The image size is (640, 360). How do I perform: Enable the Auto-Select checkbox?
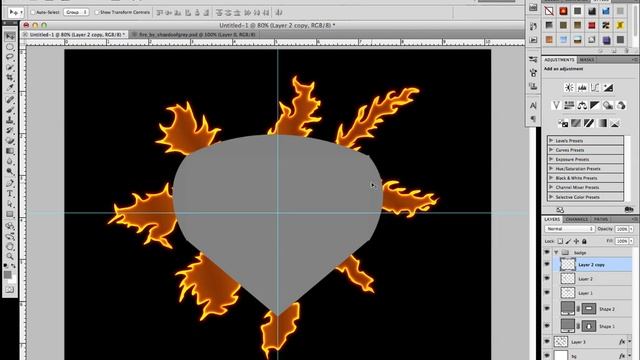[x=33, y=13]
